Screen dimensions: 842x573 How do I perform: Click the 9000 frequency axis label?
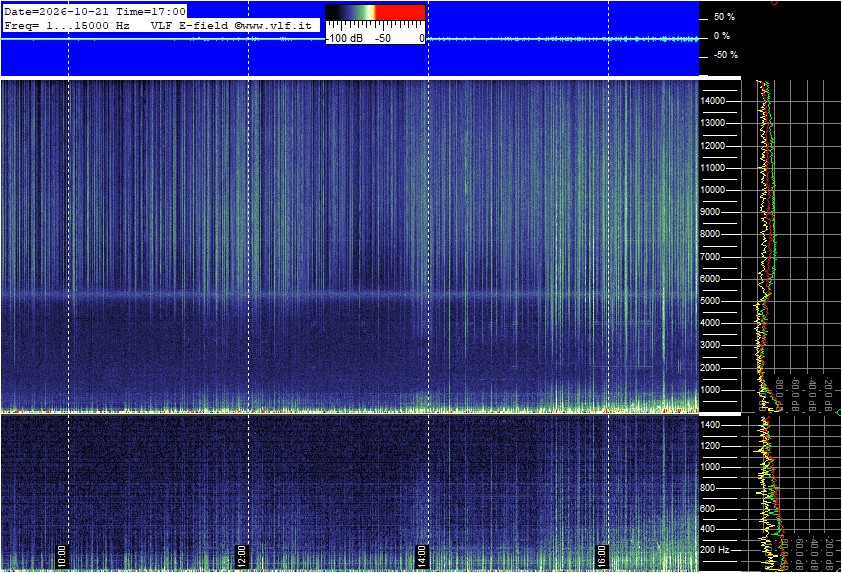(710, 212)
